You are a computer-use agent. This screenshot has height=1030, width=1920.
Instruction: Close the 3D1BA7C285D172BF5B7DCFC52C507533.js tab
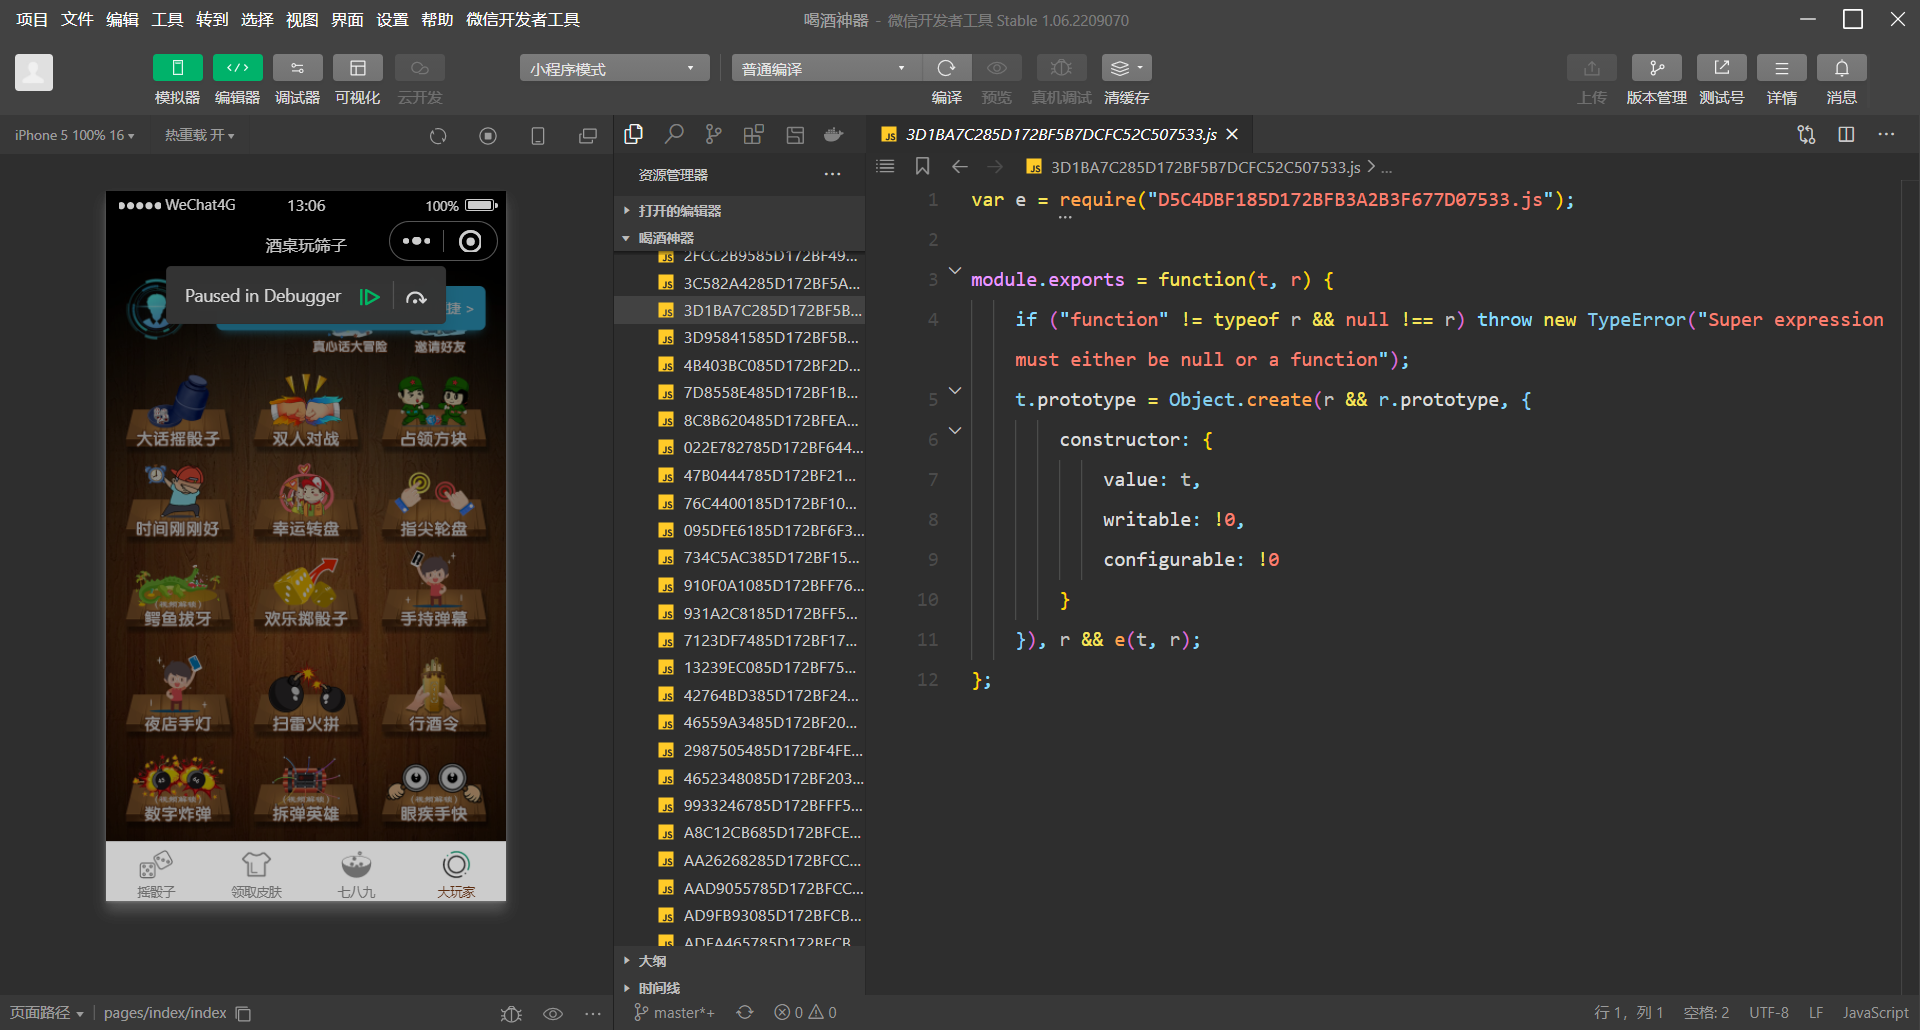[x=1232, y=134]
